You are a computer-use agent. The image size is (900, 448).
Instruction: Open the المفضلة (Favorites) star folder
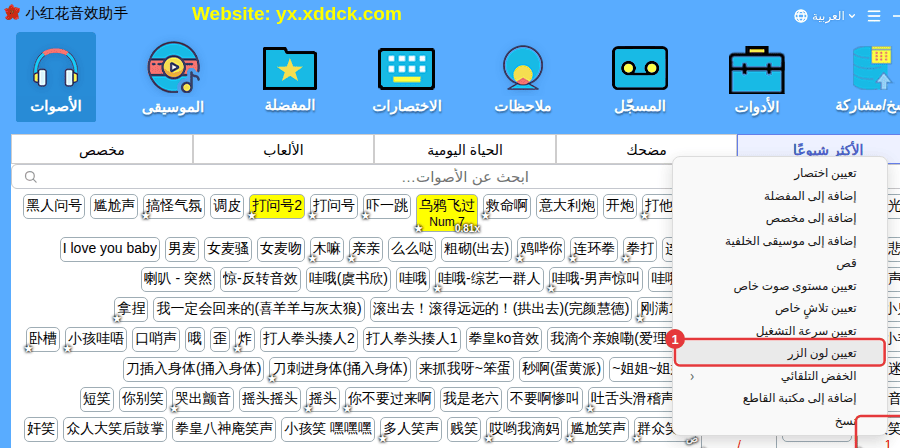290,77
